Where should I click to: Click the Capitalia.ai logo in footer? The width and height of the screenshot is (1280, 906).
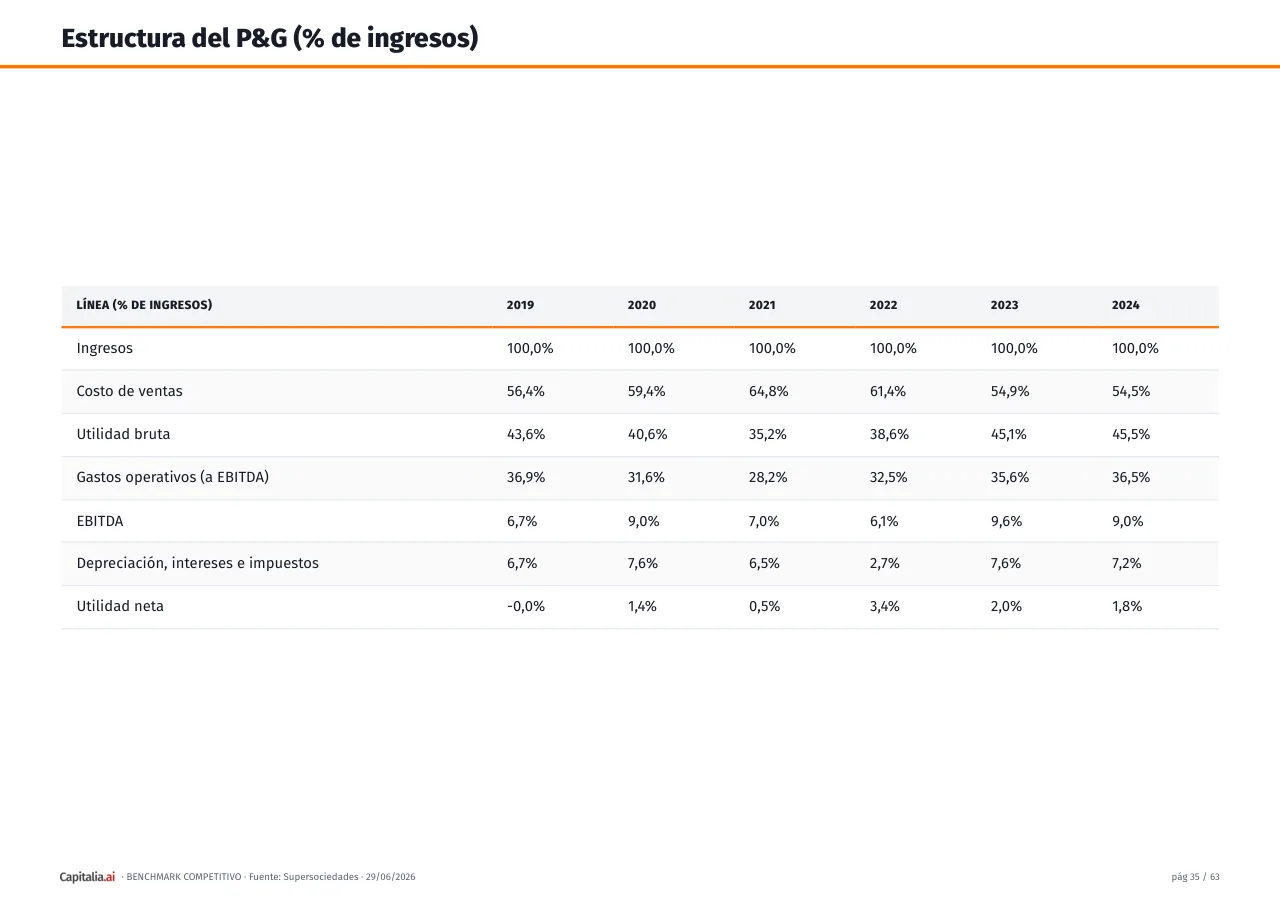87,877
